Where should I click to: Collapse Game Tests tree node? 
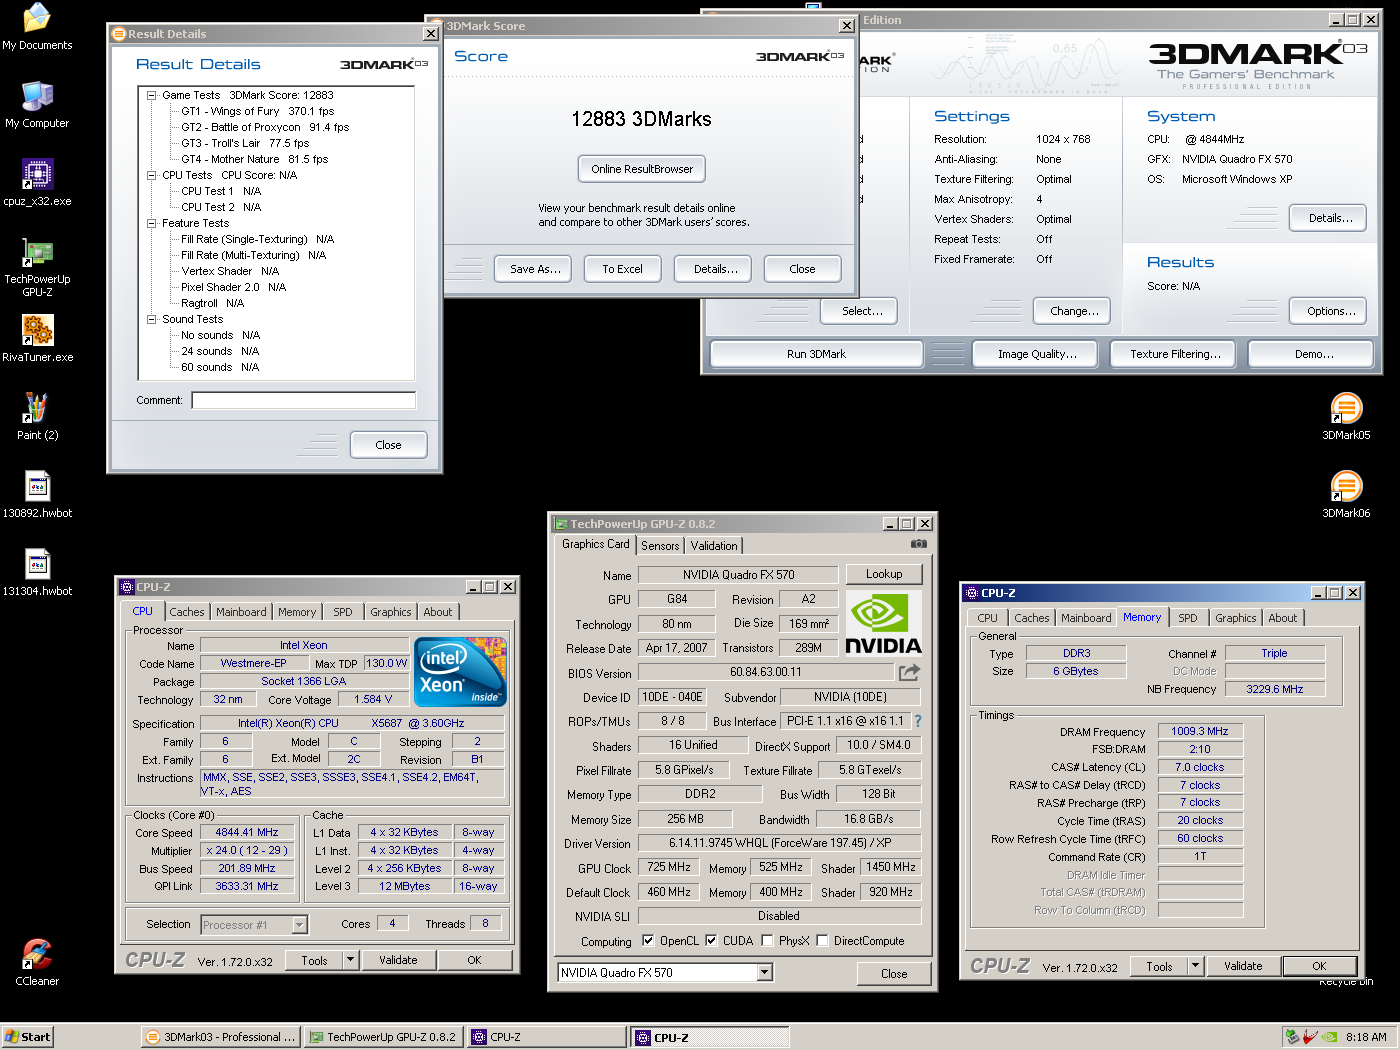click(x=152, y=95)
